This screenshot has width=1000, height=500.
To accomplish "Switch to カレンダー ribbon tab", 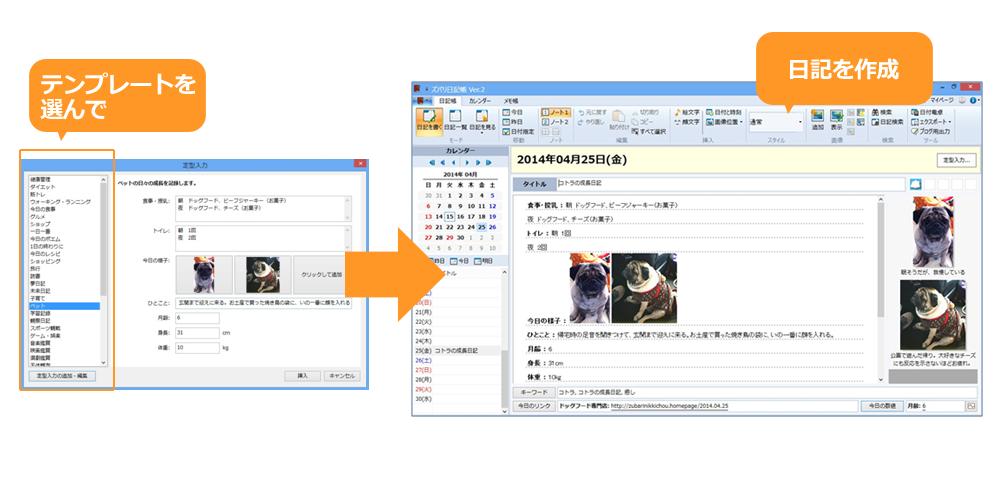I will click(x=480, y=101).
